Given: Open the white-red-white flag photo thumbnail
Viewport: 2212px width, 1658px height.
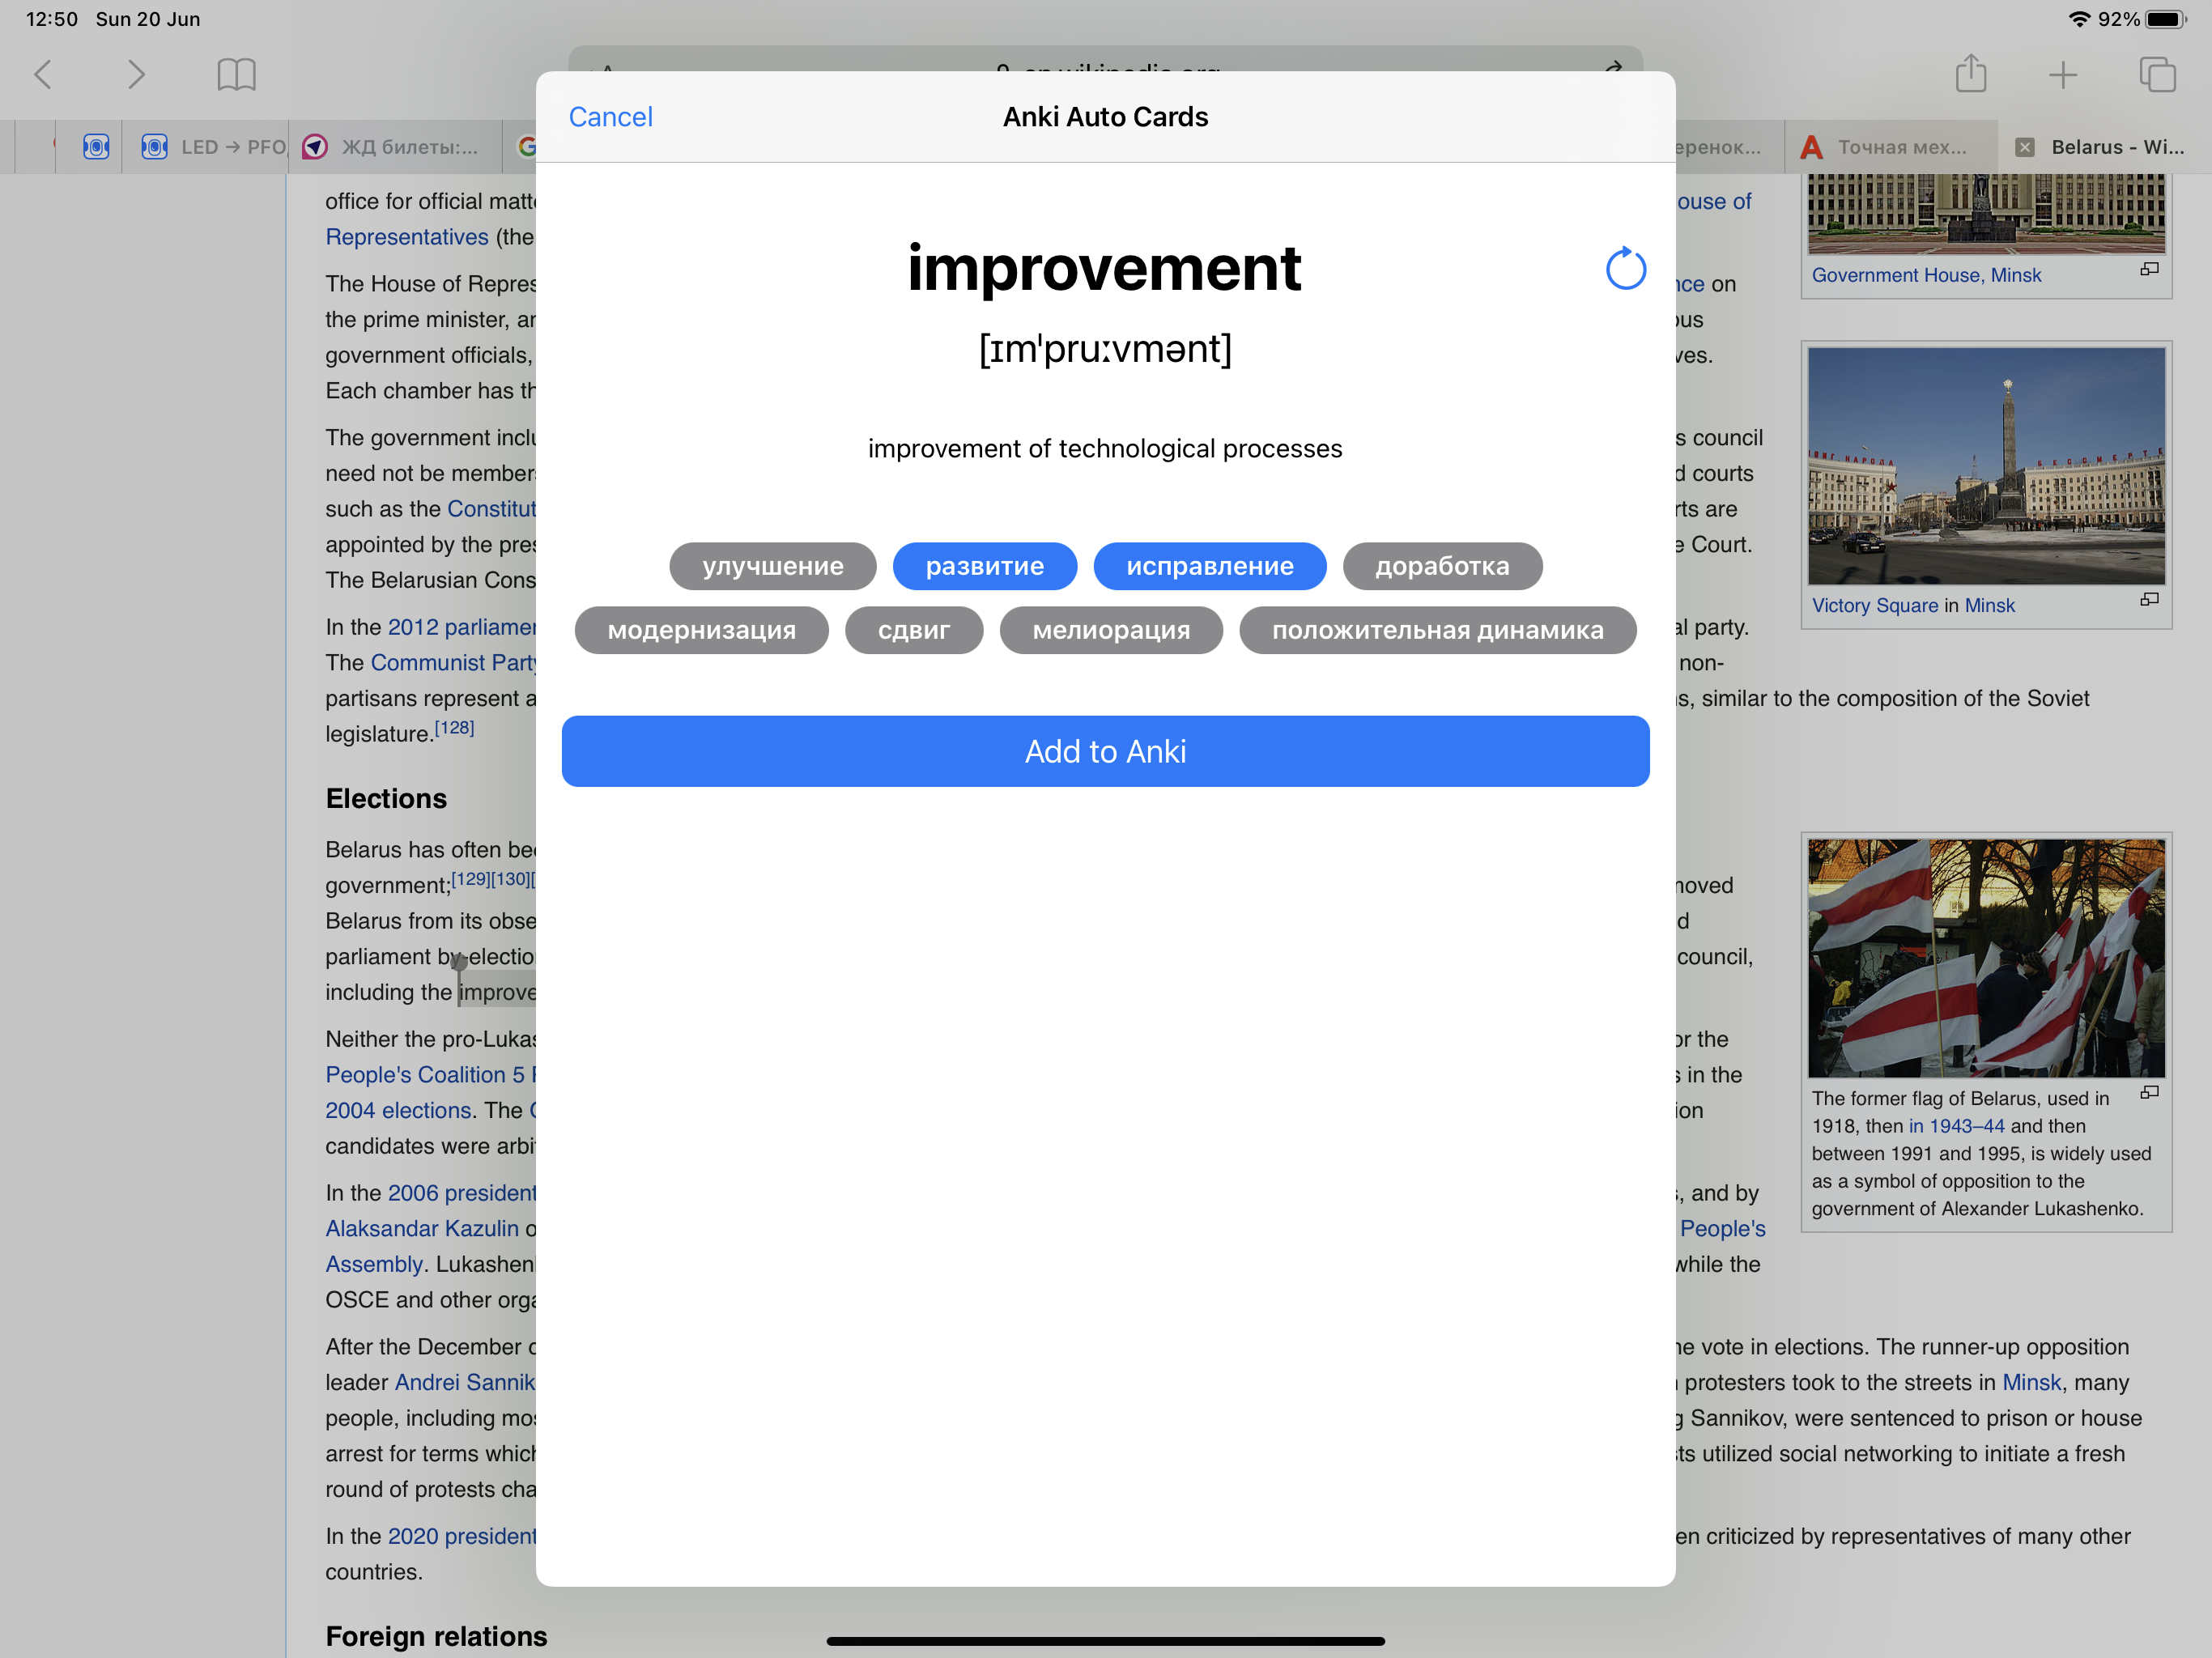Looking at the screenshot, I should tap(1985, 958).
